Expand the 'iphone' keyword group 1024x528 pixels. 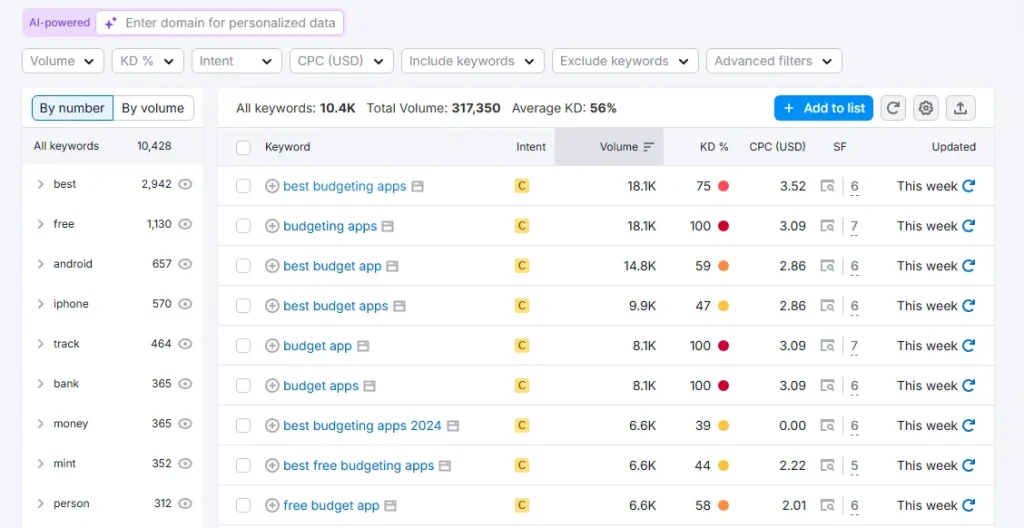coord(40,304)
